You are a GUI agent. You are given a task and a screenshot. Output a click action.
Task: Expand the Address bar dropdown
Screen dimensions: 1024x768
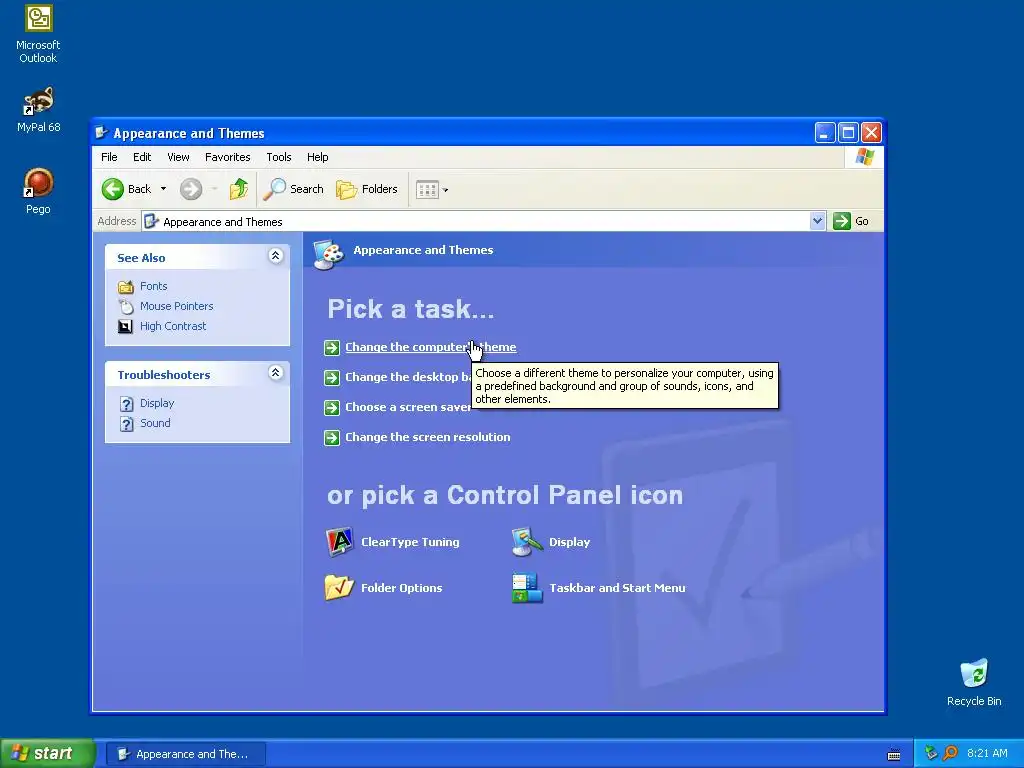[x=817, y=221]
